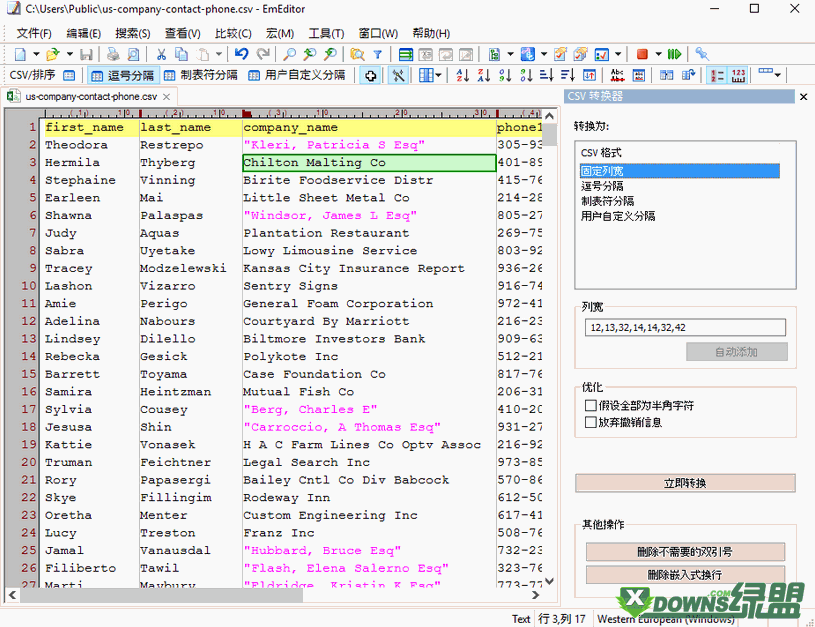Open the 宏(M) menu
Image resolution: width=815 pixels, height=627 pixels.
(x=280, y=33)
